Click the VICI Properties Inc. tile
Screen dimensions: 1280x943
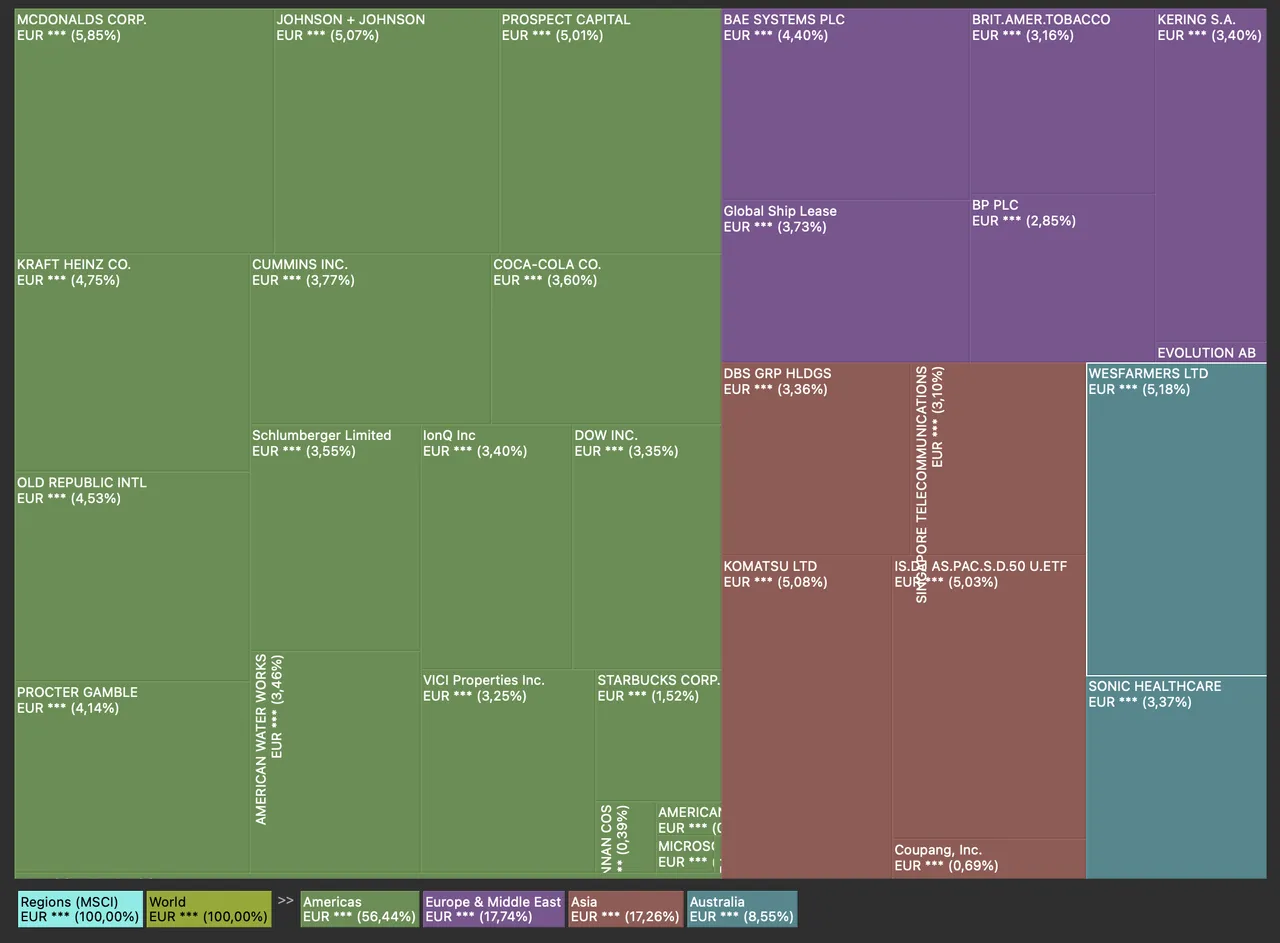[x=508, y=771]
